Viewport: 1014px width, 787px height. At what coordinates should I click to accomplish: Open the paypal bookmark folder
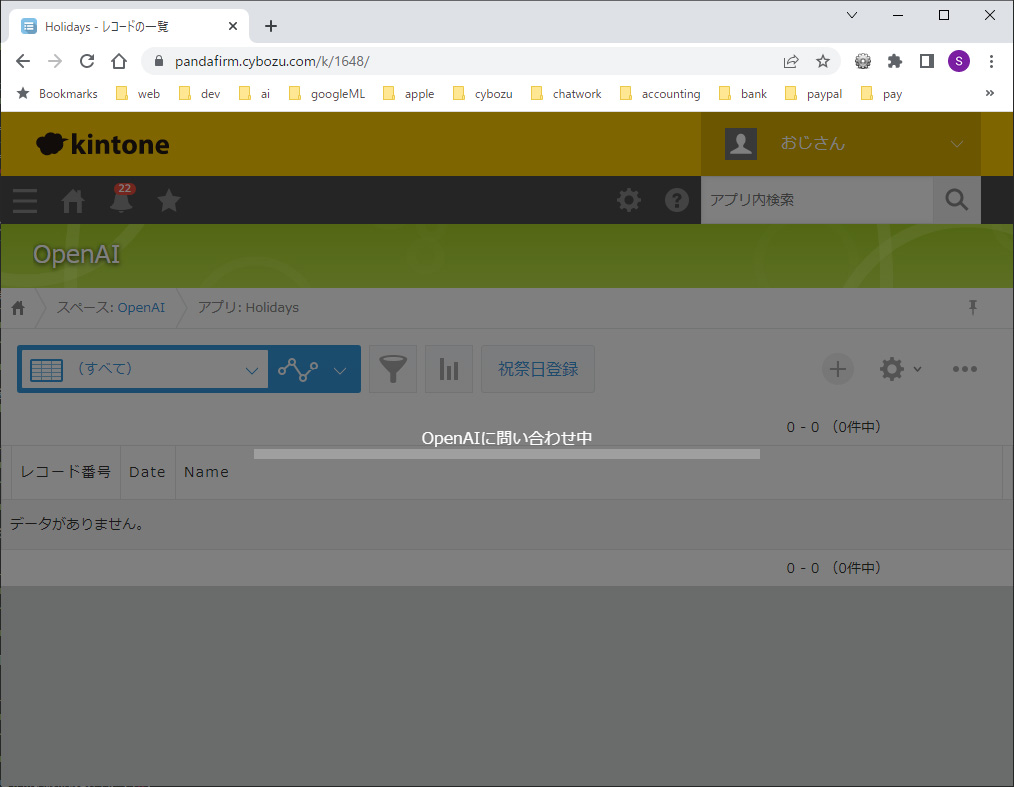814,94
